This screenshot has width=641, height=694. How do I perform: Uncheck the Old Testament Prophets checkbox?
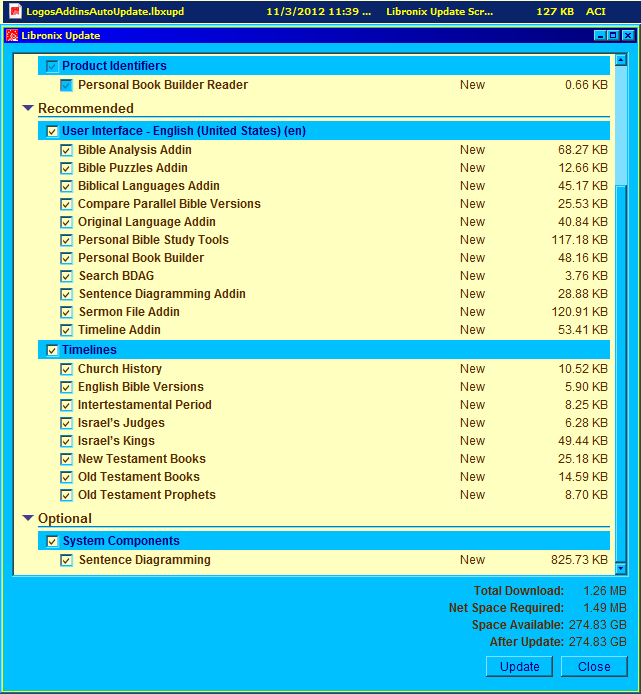tap(66, 495)
